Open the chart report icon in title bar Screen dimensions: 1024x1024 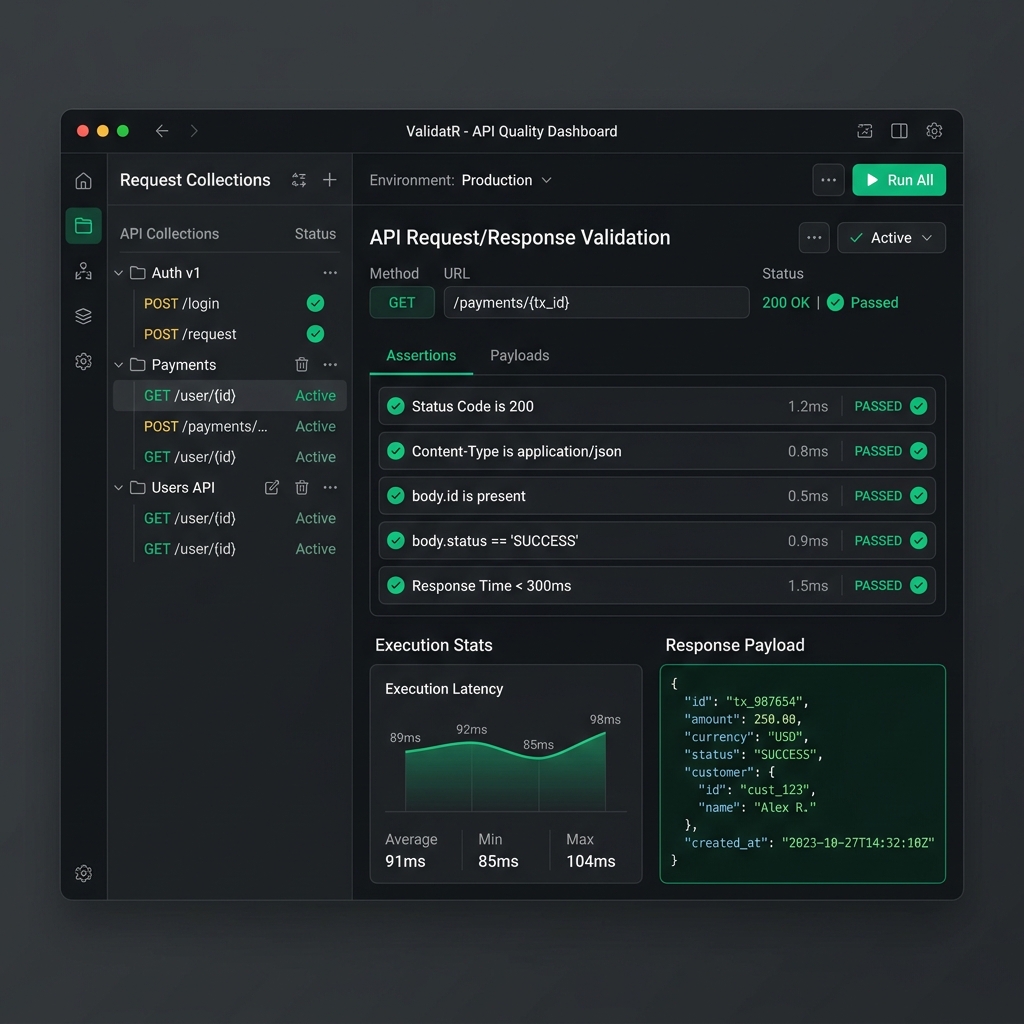pyautogui.click(x=865, y=131)
